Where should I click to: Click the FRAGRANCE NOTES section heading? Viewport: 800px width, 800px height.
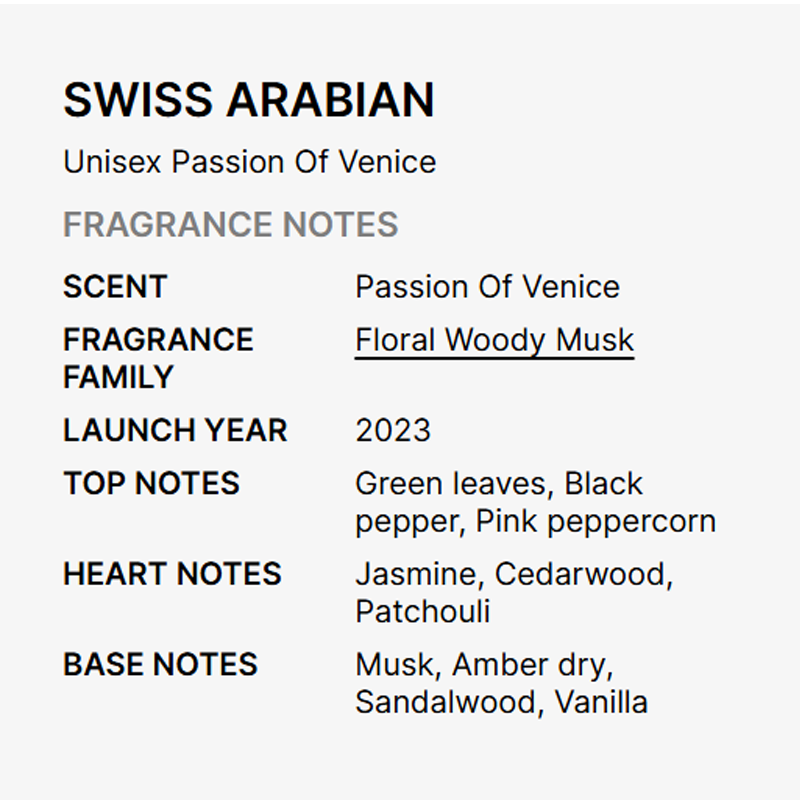click(230, 224)
